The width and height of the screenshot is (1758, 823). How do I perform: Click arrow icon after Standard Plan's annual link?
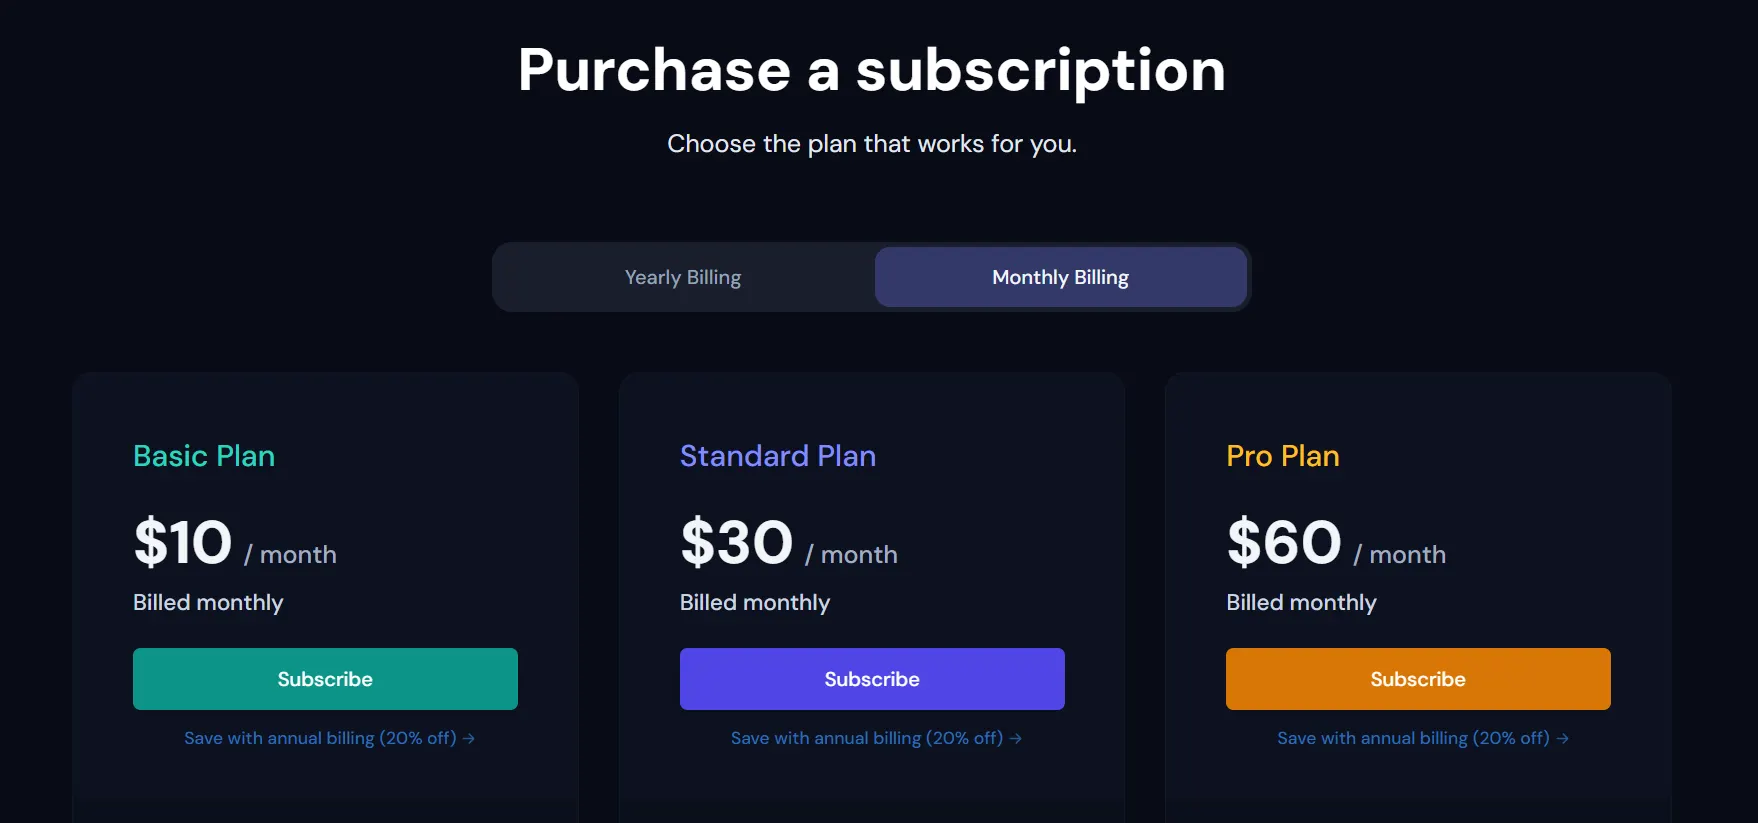1016,739
